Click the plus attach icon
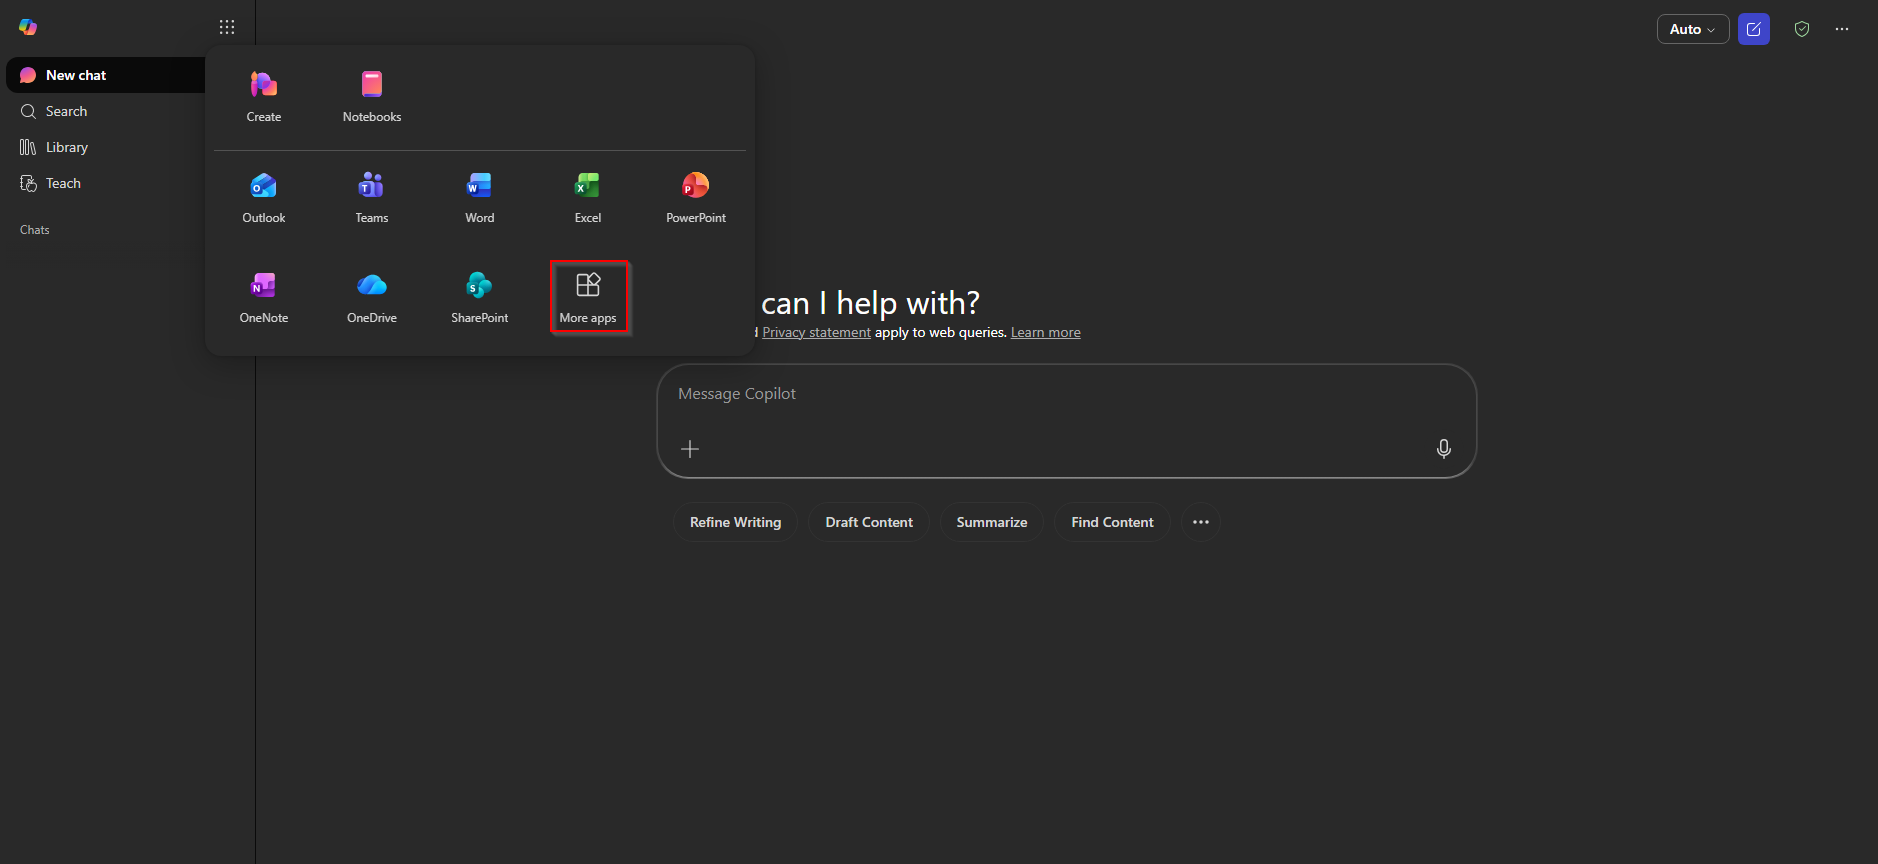 pyautogui.click(x=690, y=449)
